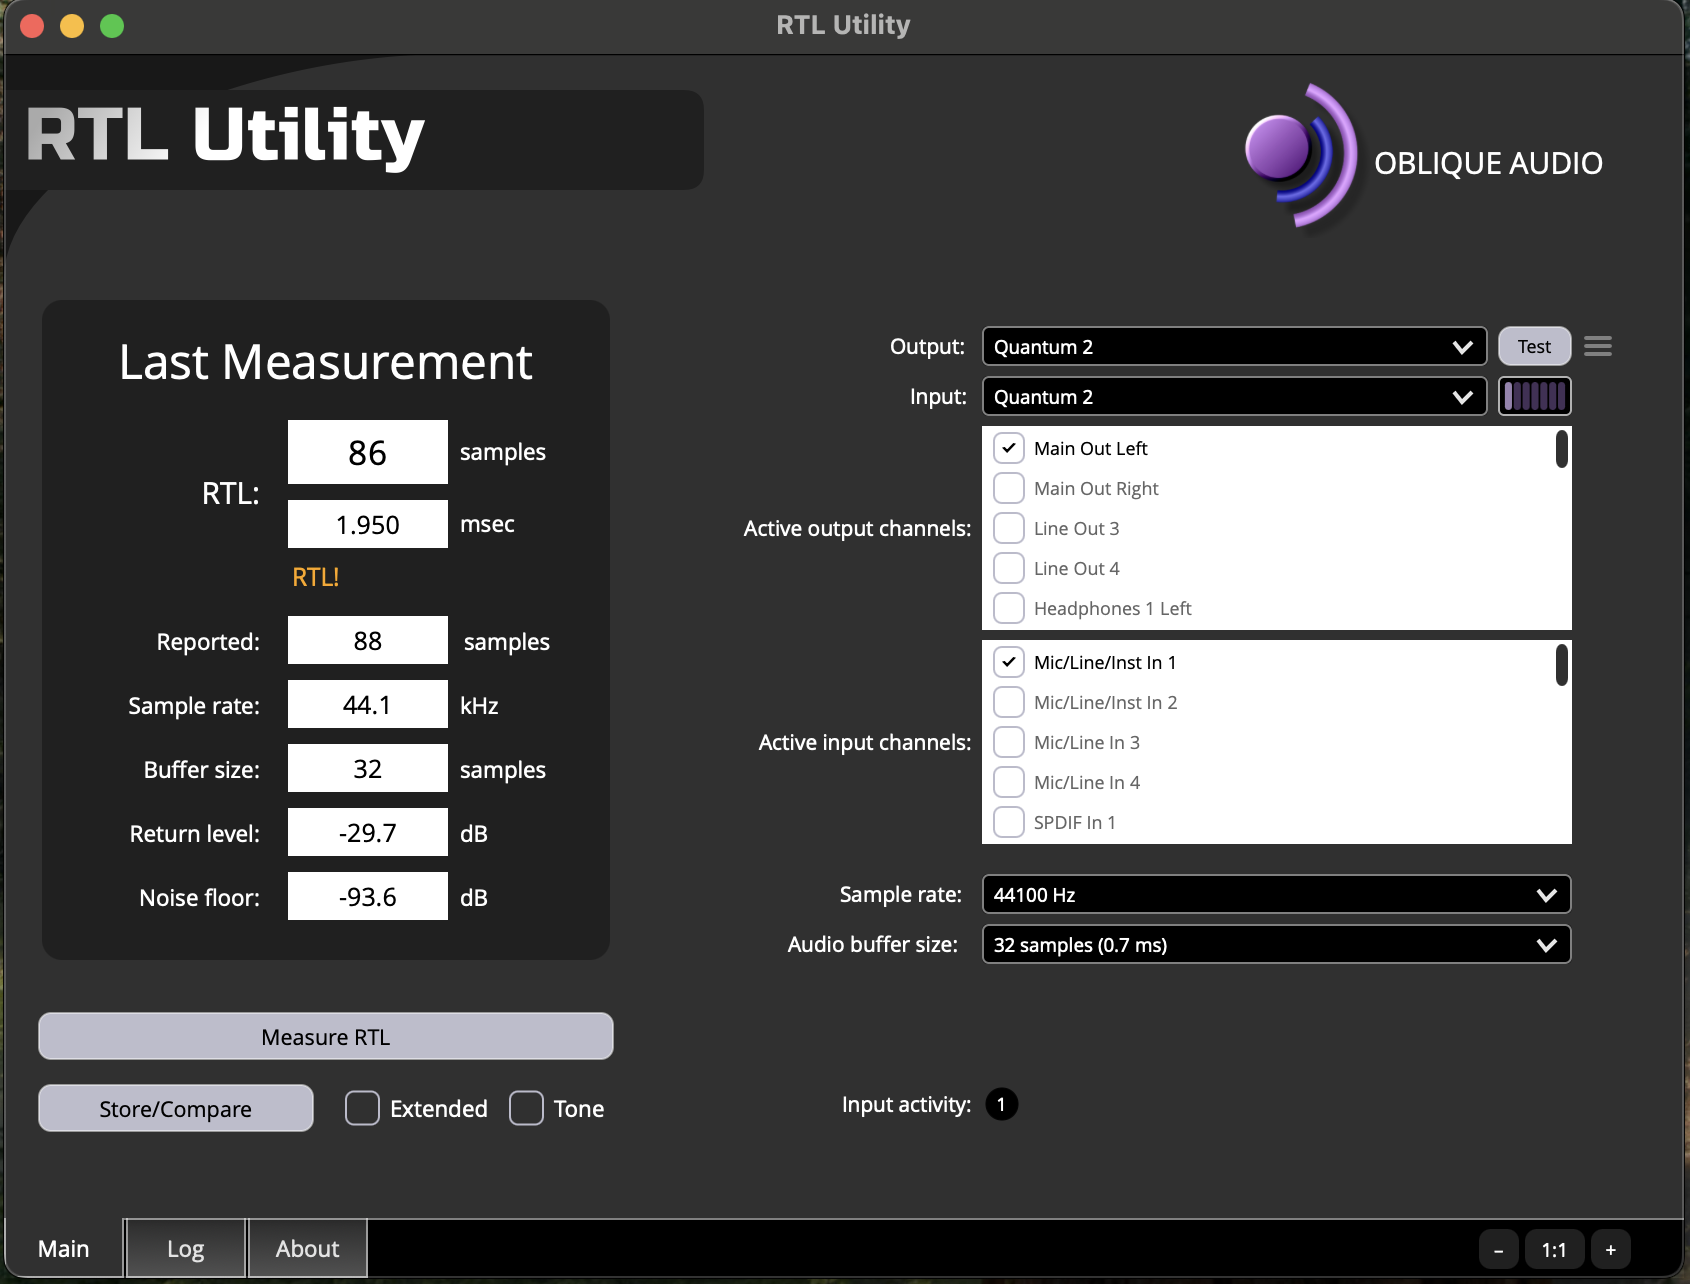Viewport: 1690px width, 1284px height.
Task: Click the RTL msec value 1.950
Action: point(368,524)
